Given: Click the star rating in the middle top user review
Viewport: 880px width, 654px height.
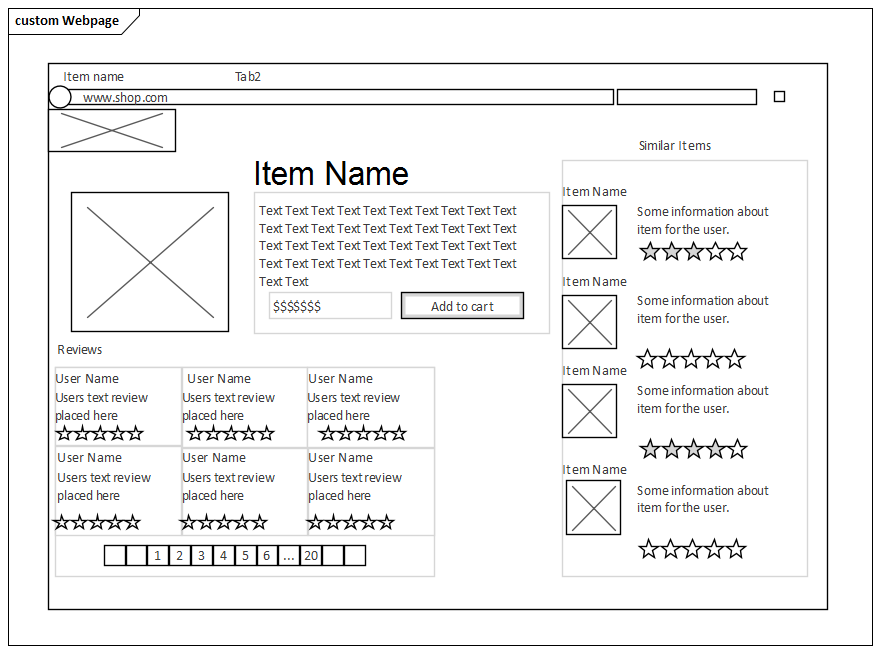Looking at the screenshot, I should pyautogui.click(x=228, y=433).
